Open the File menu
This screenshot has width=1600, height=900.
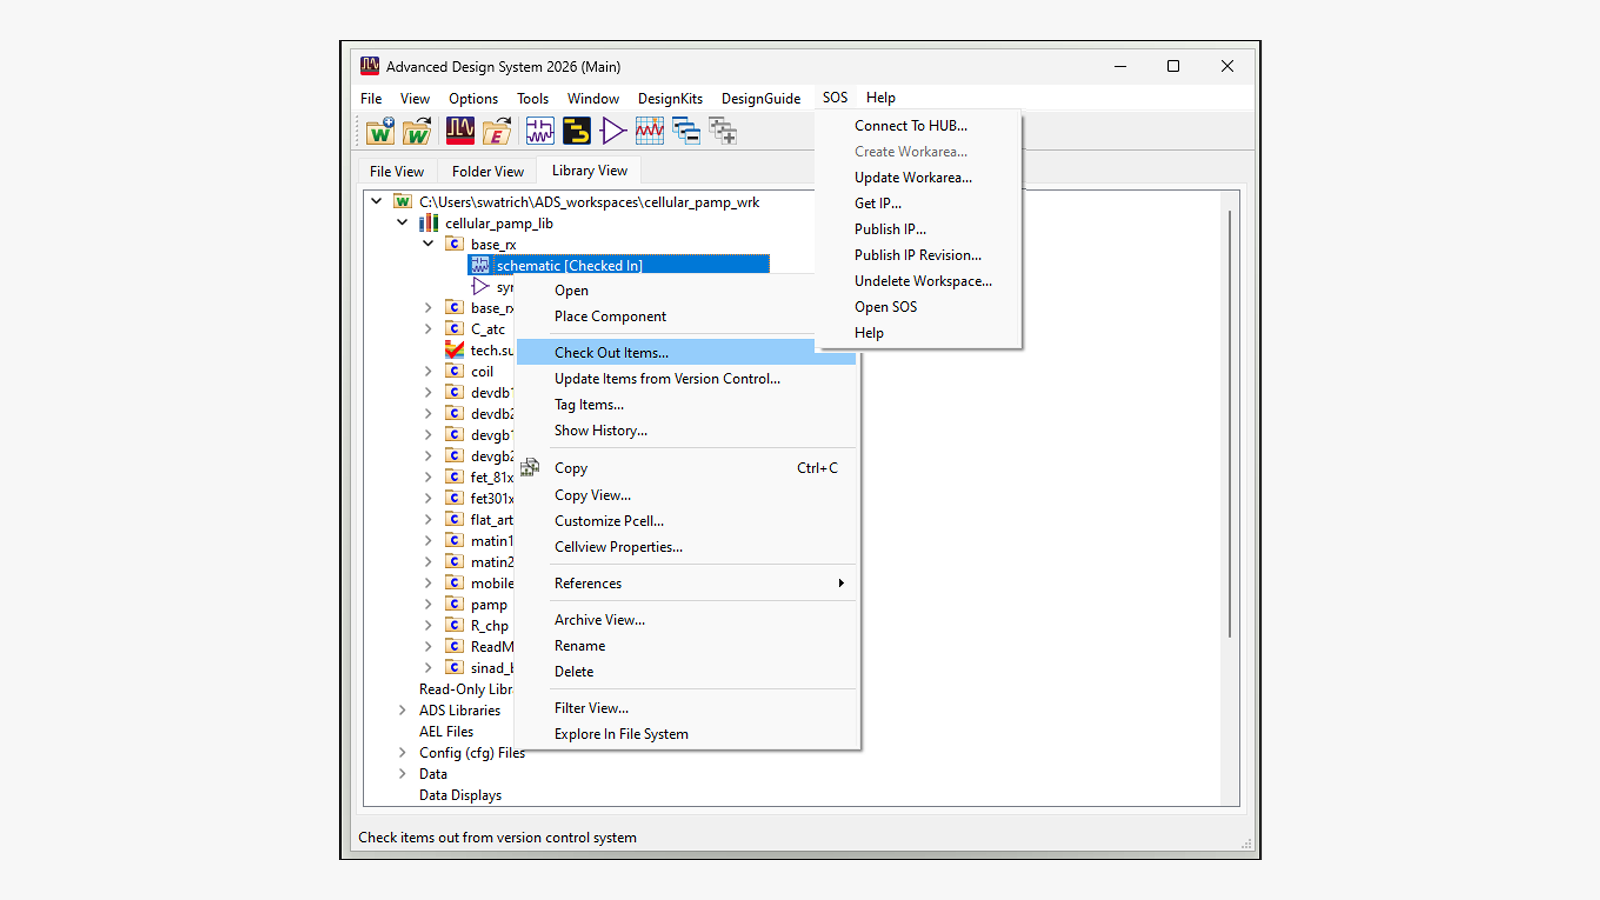click(371, 98)
